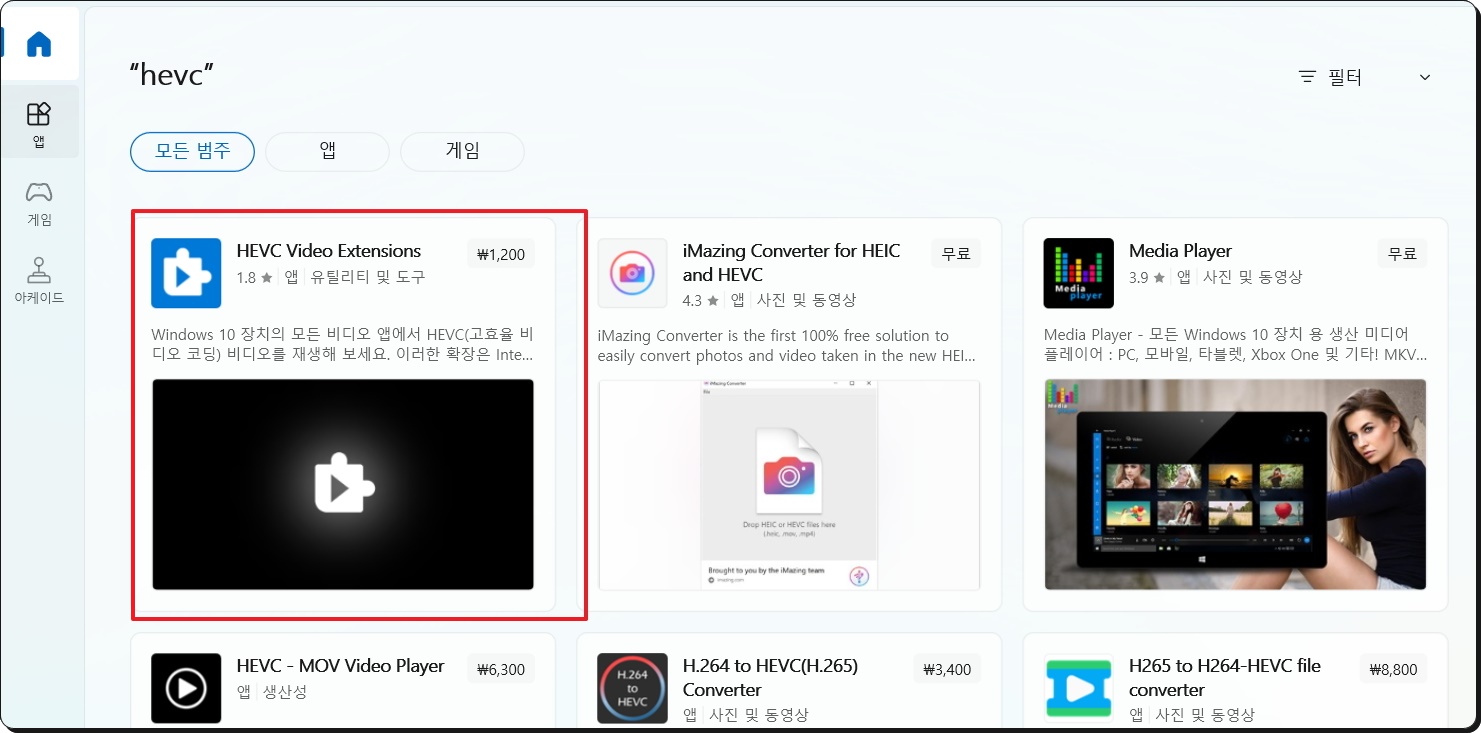Select the 모든 범주 category filter
This screenshot has width=1481, height=733.
[x=192, y=152]
